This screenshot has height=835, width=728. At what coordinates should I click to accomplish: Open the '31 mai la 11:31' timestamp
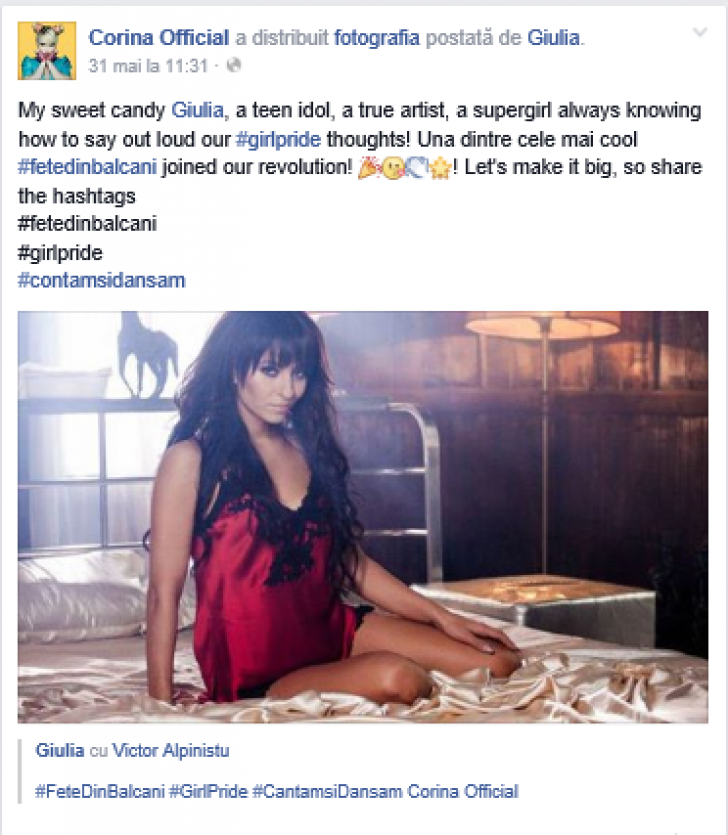coord(148,66)
